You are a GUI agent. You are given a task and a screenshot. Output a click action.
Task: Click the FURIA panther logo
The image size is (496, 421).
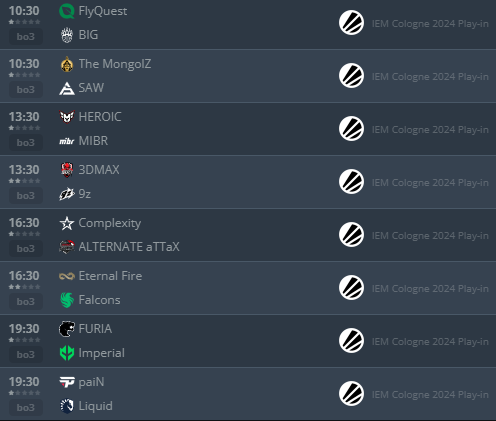tap(67, 329)
